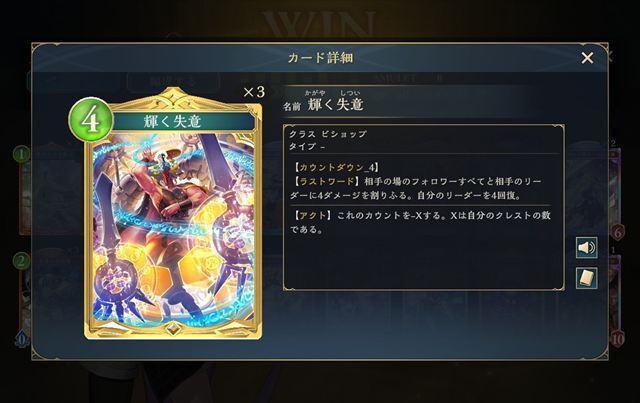Click the 輝く失意 card artwork

(x=173, y=227)
